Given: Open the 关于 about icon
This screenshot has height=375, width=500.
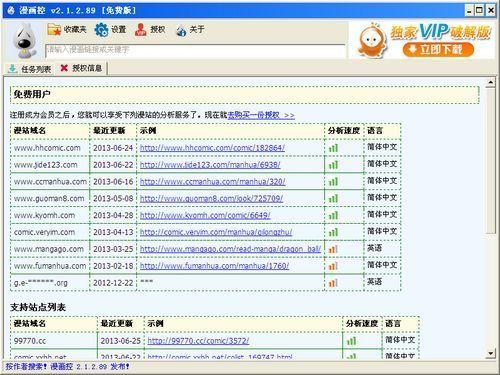Looking at the screenshot, I should (x=181, y=31).
